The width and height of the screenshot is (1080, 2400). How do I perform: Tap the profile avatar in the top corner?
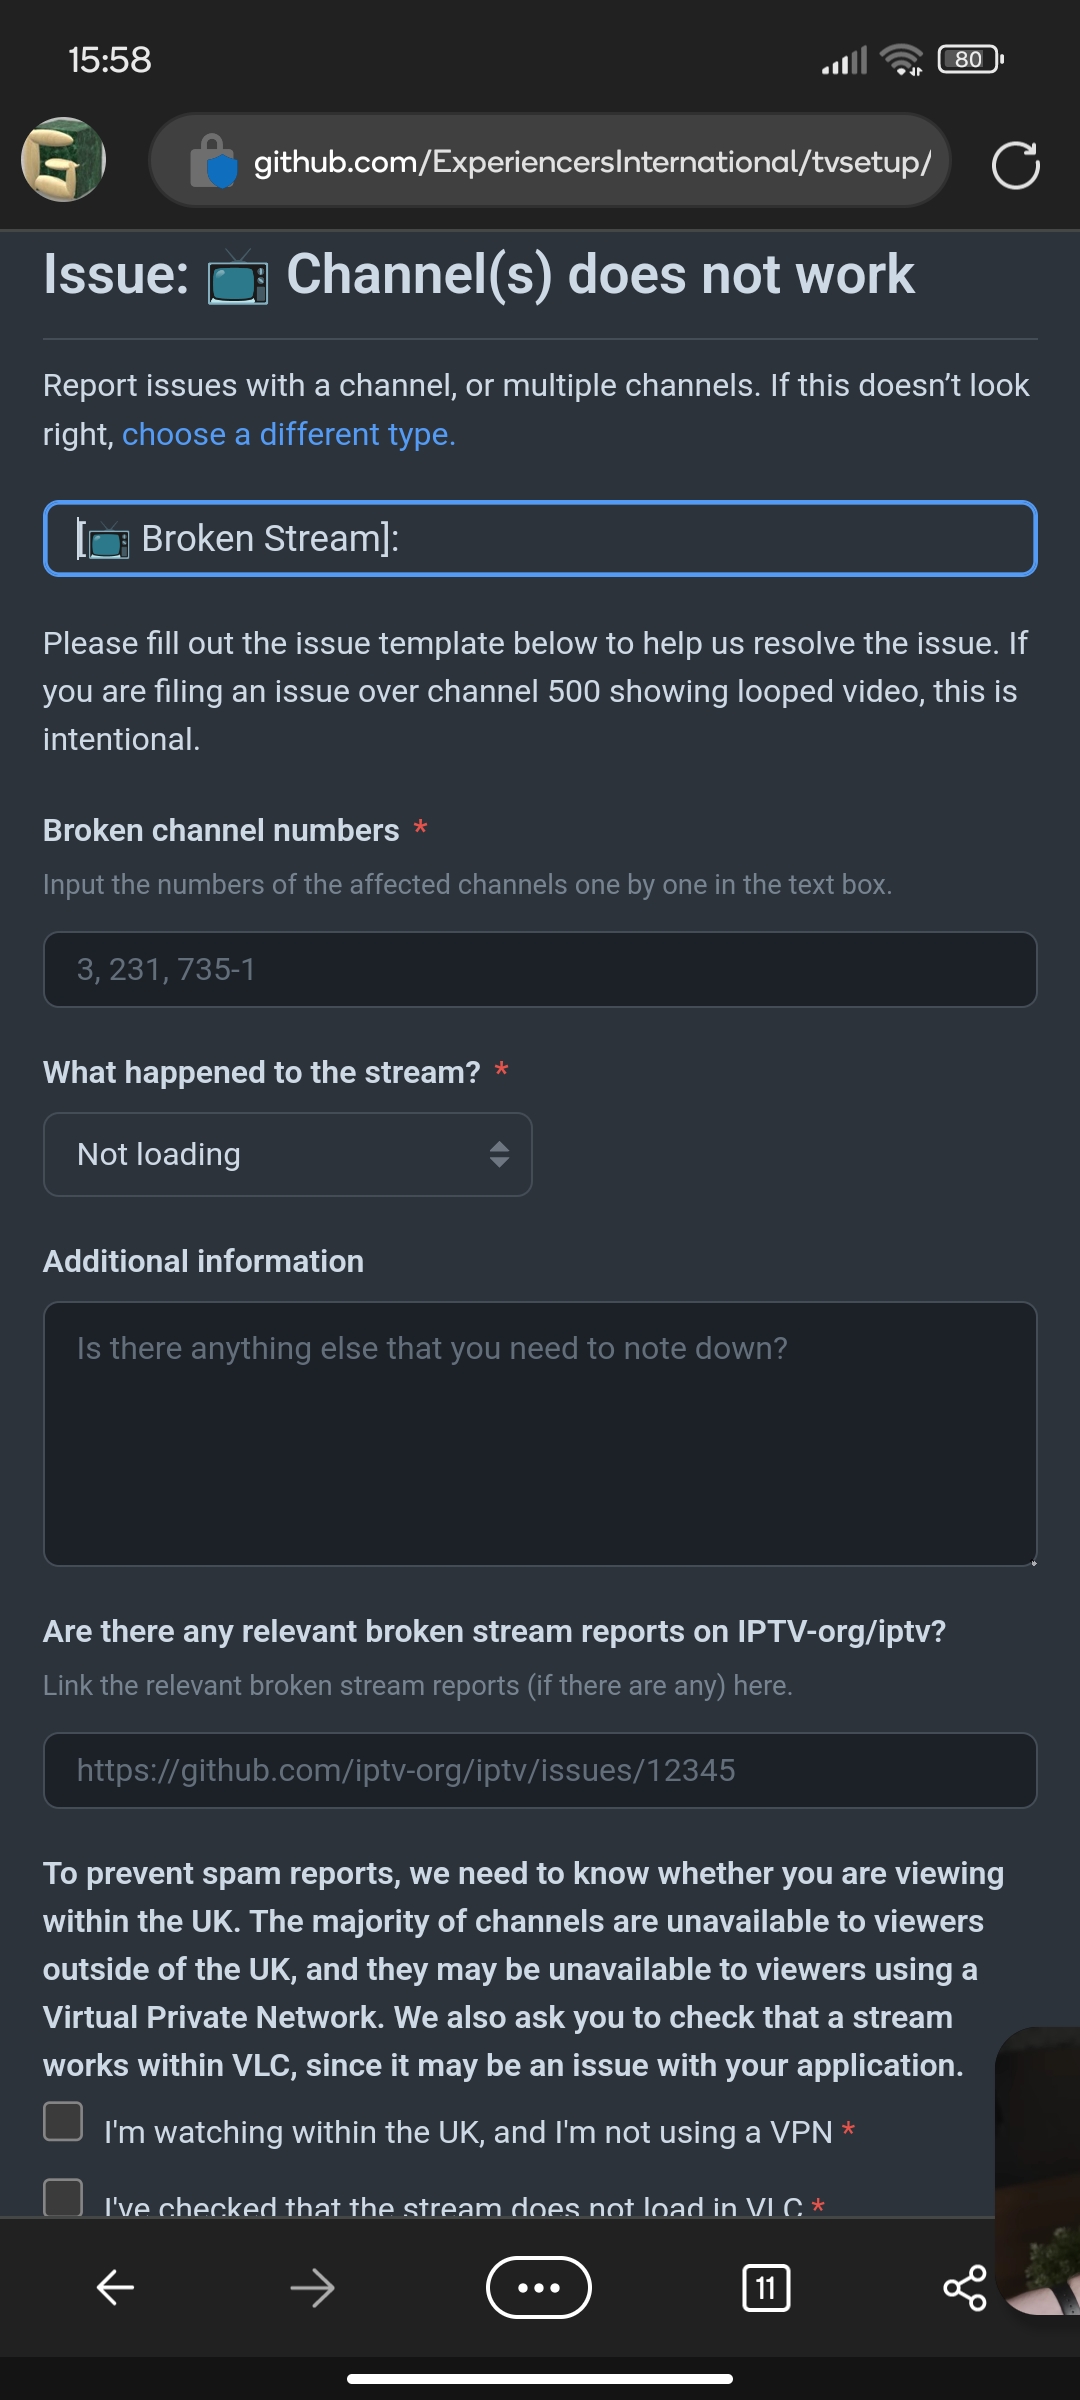(x=62, y=160)
